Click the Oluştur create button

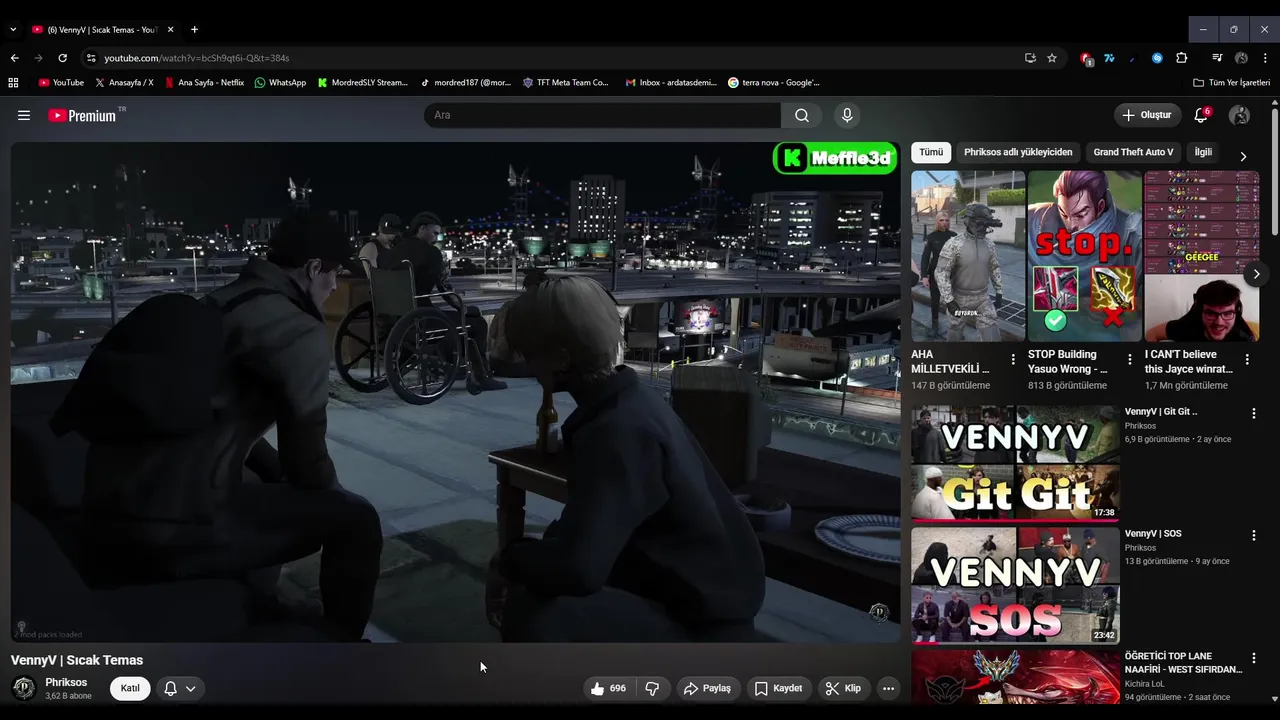pyautogui.click(x=1147, y=115)
